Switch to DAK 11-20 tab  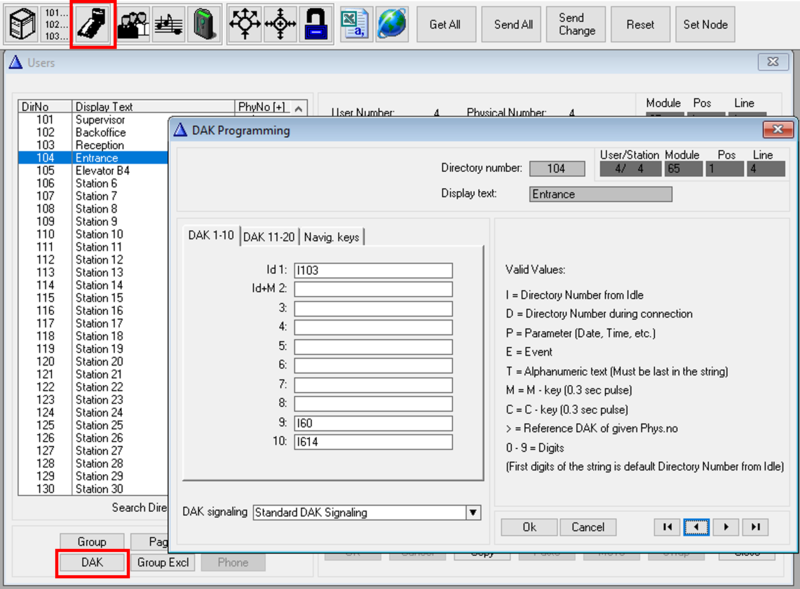tap(270, 236)
